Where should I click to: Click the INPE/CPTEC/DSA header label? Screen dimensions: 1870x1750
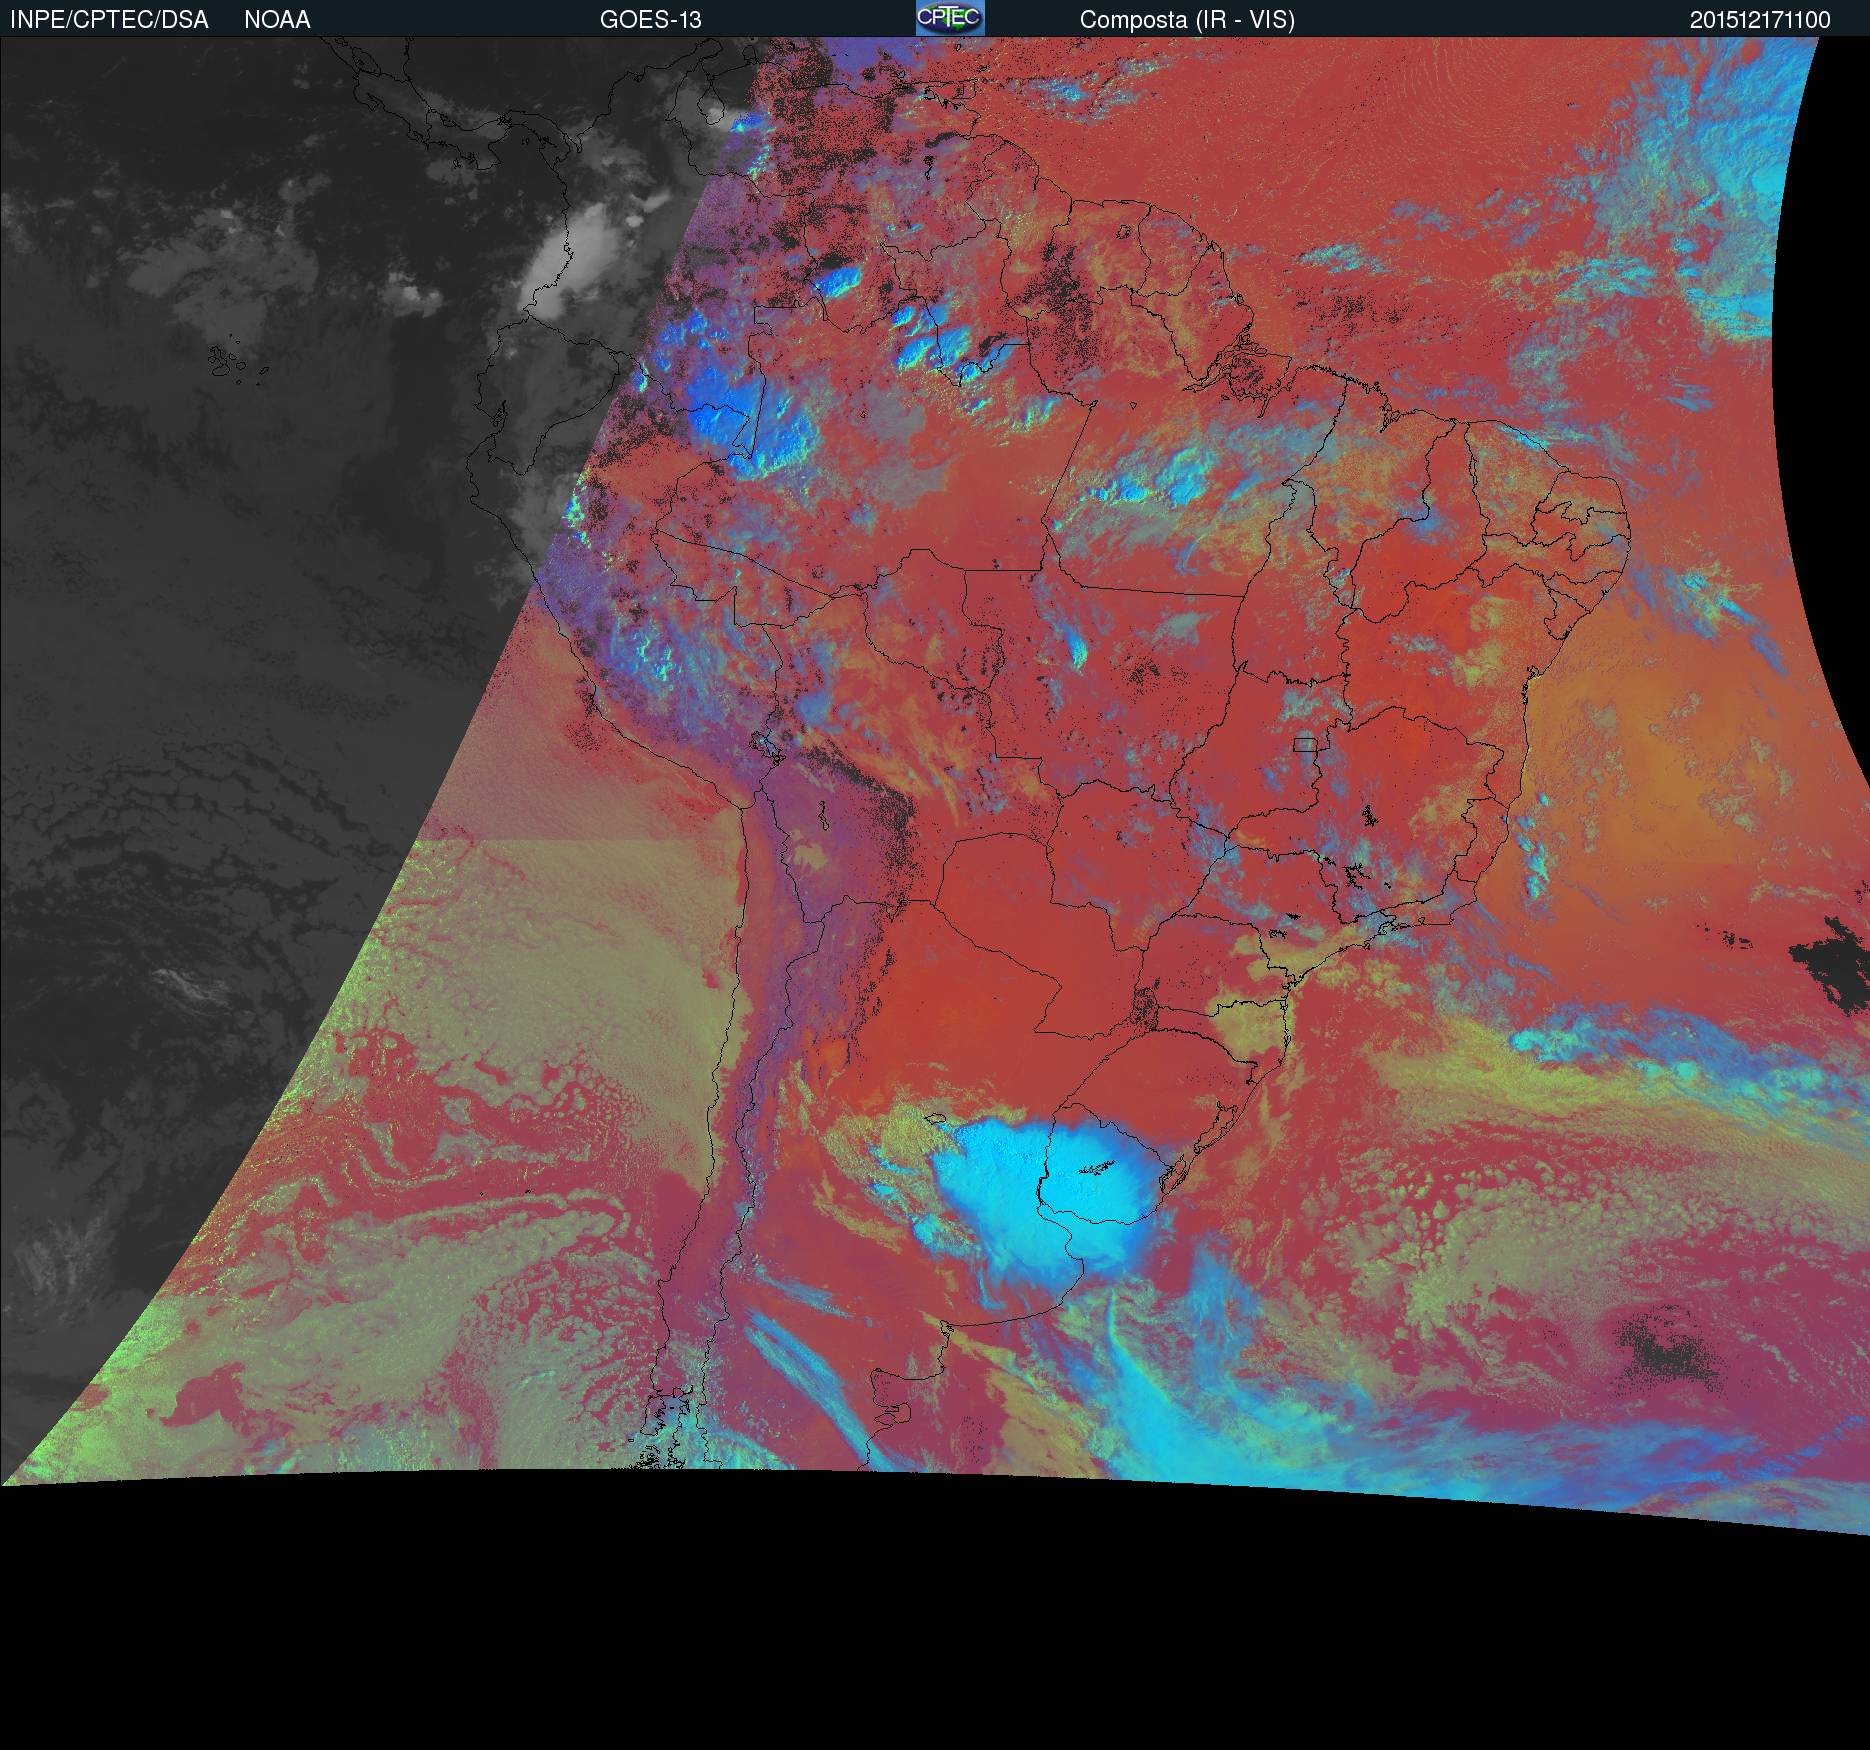click(109, 20)
